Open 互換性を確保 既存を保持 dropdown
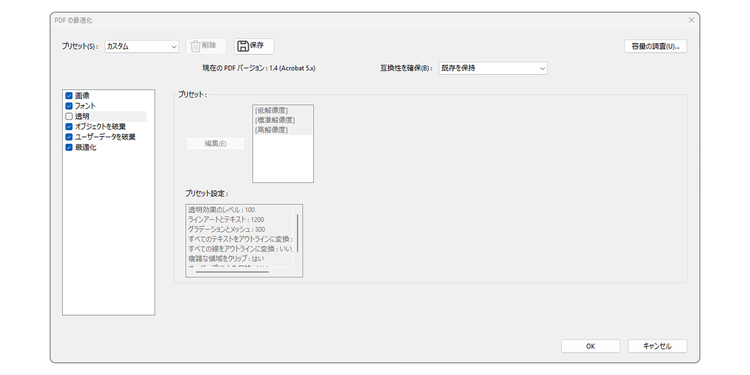 coord(493,68)
